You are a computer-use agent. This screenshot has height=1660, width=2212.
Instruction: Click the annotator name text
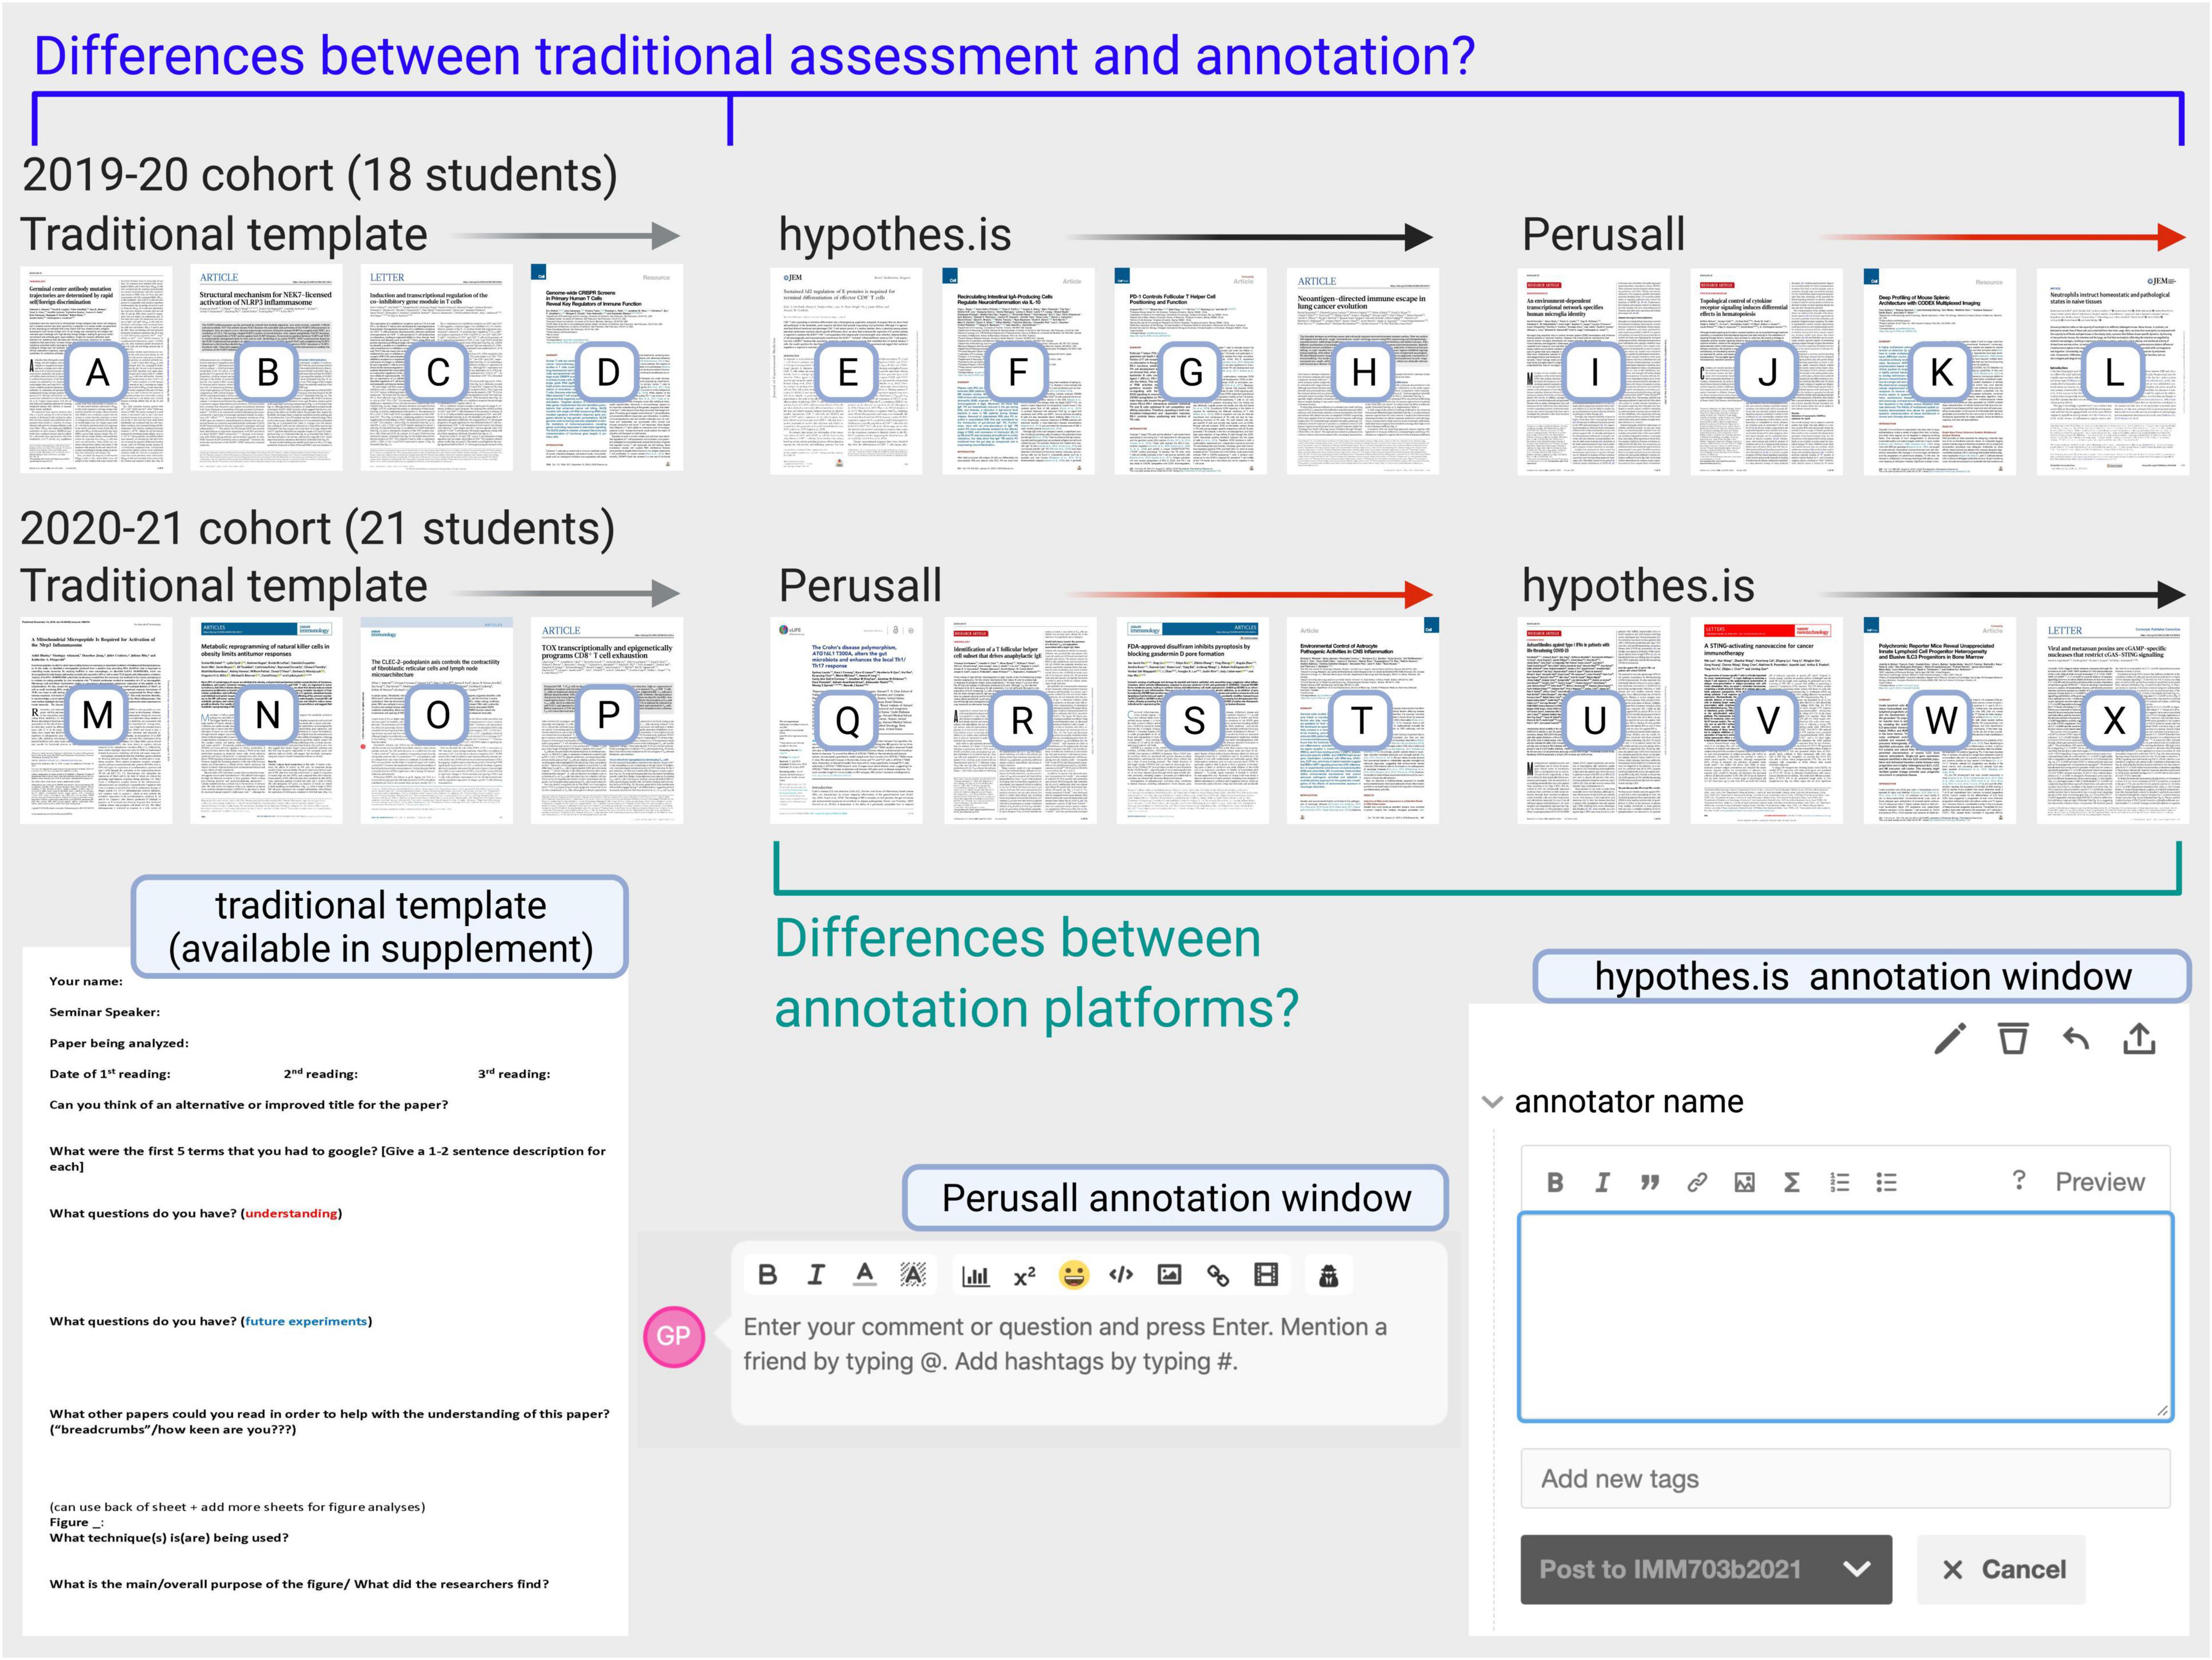(x=1629, y=1101)
